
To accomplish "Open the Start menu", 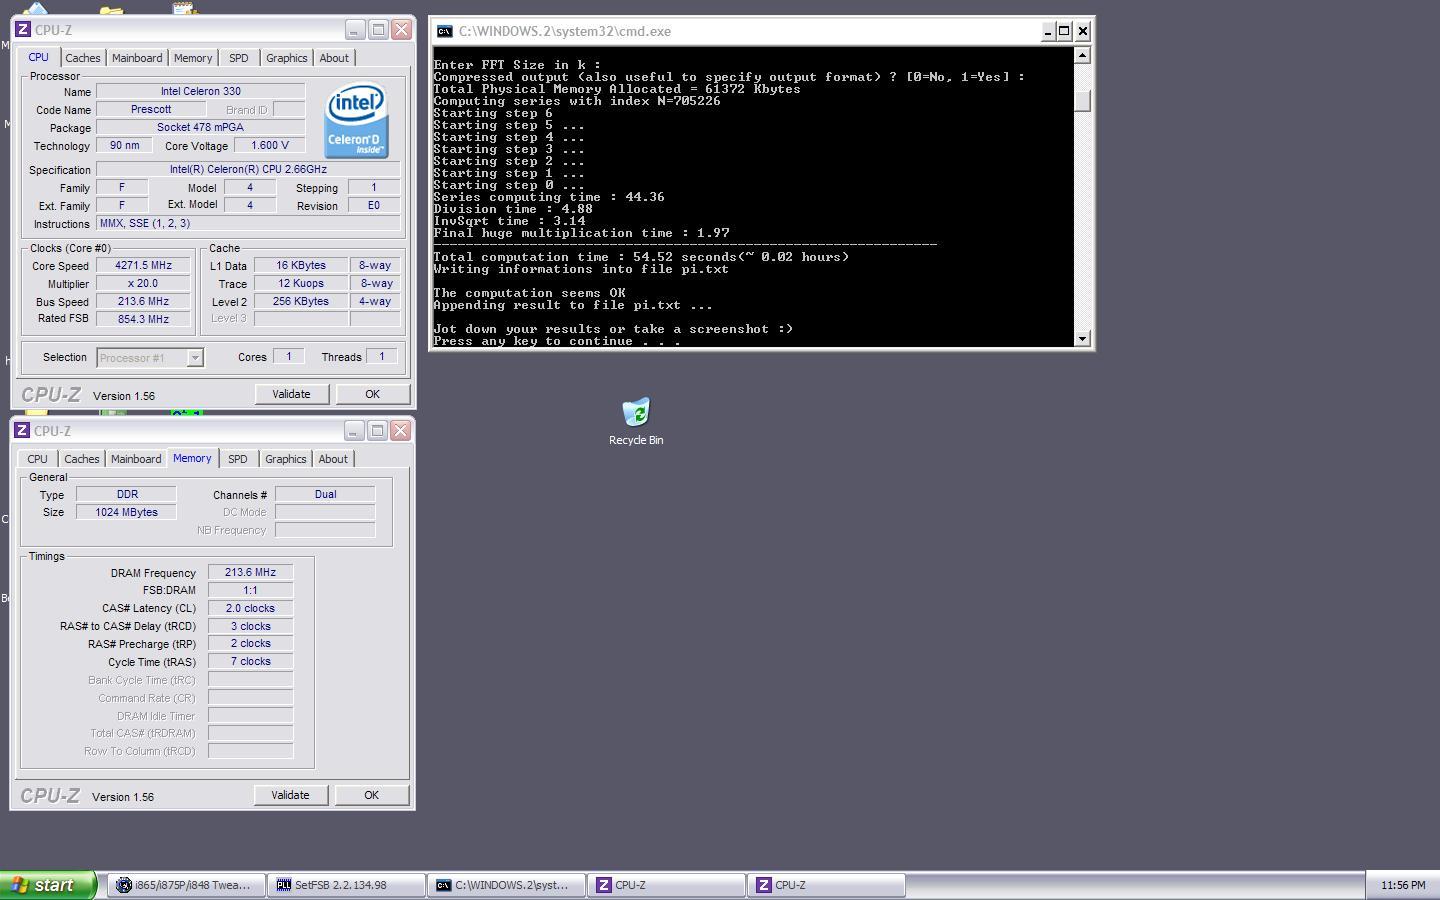I will coord(47,885).
